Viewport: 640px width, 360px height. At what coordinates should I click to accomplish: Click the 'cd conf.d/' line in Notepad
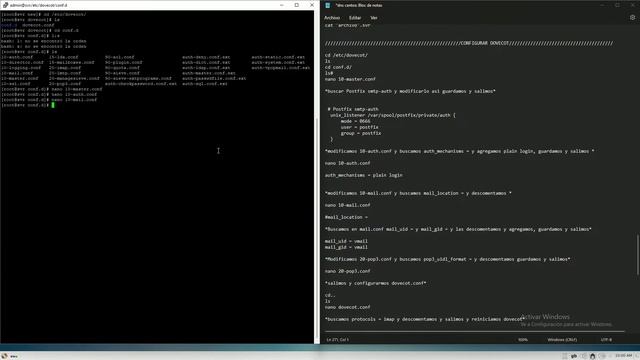[338, 67]
